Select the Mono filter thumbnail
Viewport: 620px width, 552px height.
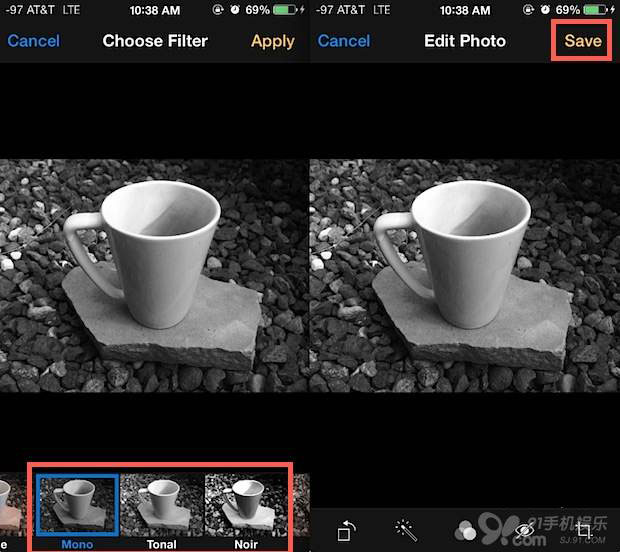77,504
